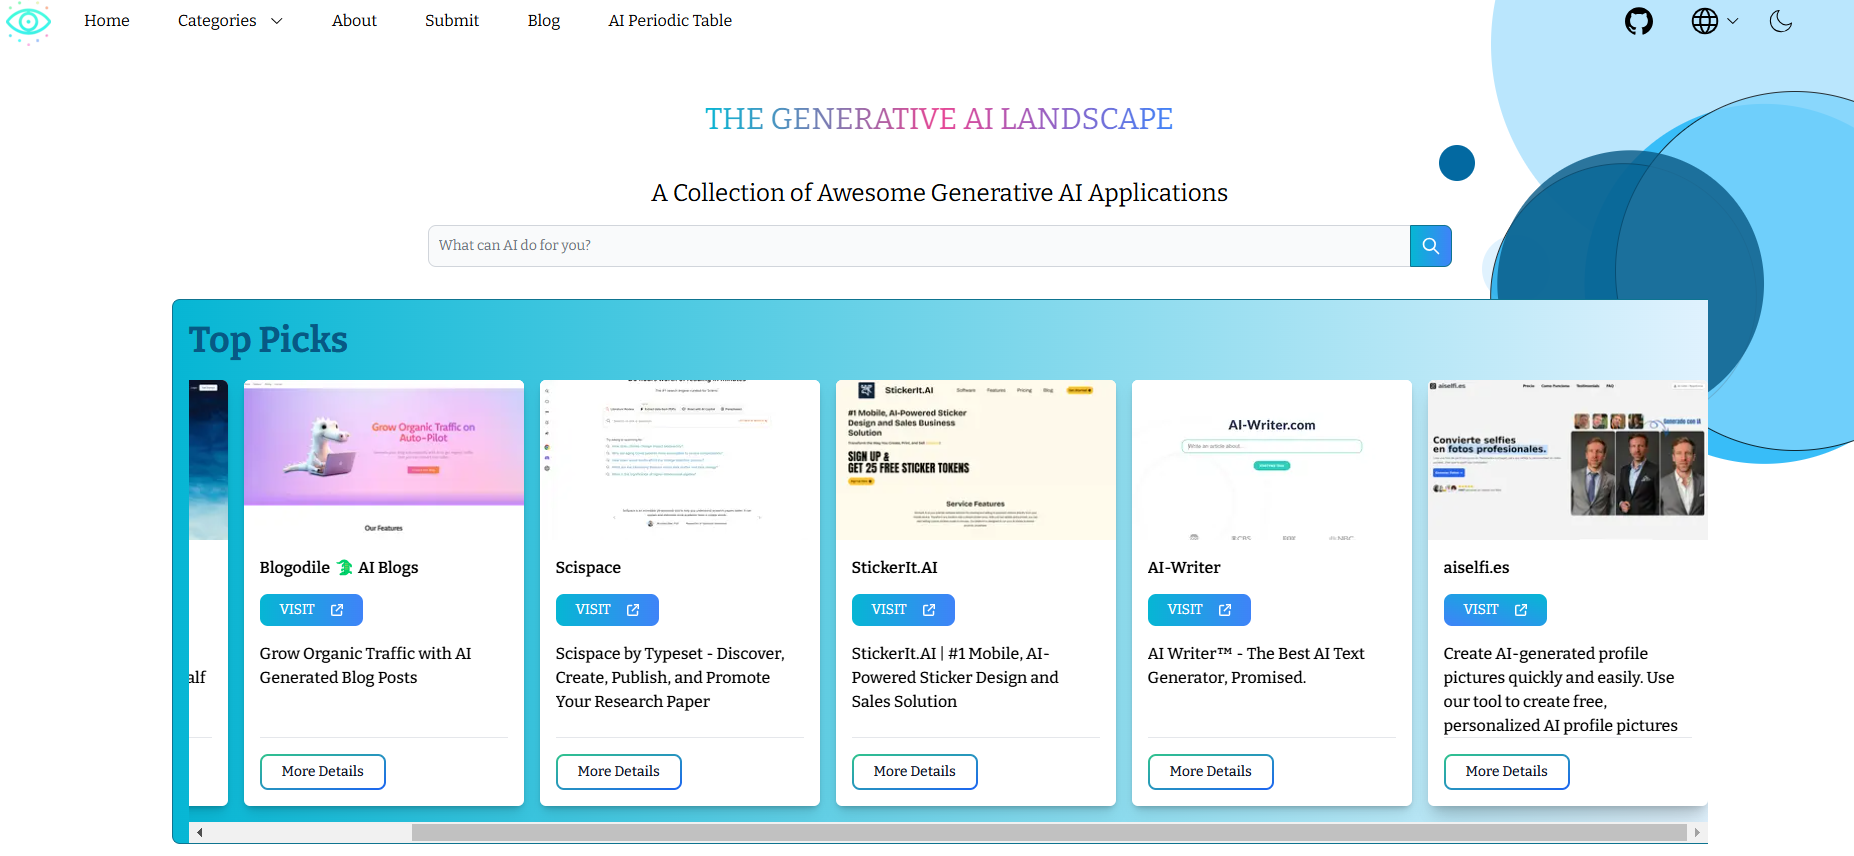Image resolution: width=1854 pixels, height=856 pixels.
Task: Click the 'Blogodile AI Blogs' card title
Action: click(x=339, y=568)
